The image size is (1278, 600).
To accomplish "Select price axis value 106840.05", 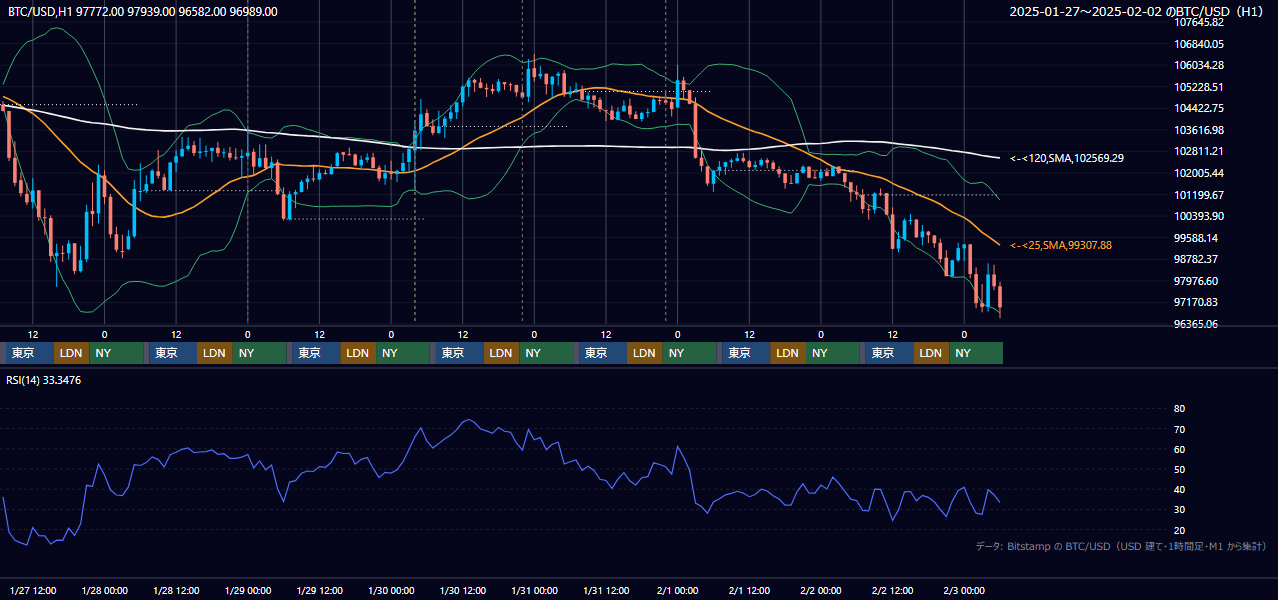I will point(1199,44).
